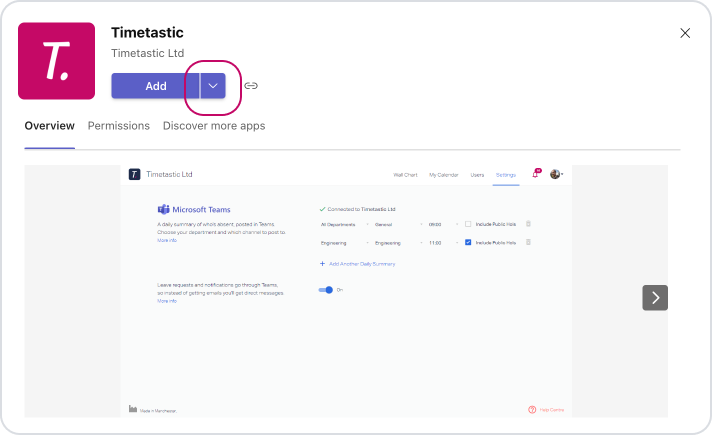Screen dimensions: 712x435
Task: Switch to the Overview tab
Action: tap(49, 126)
